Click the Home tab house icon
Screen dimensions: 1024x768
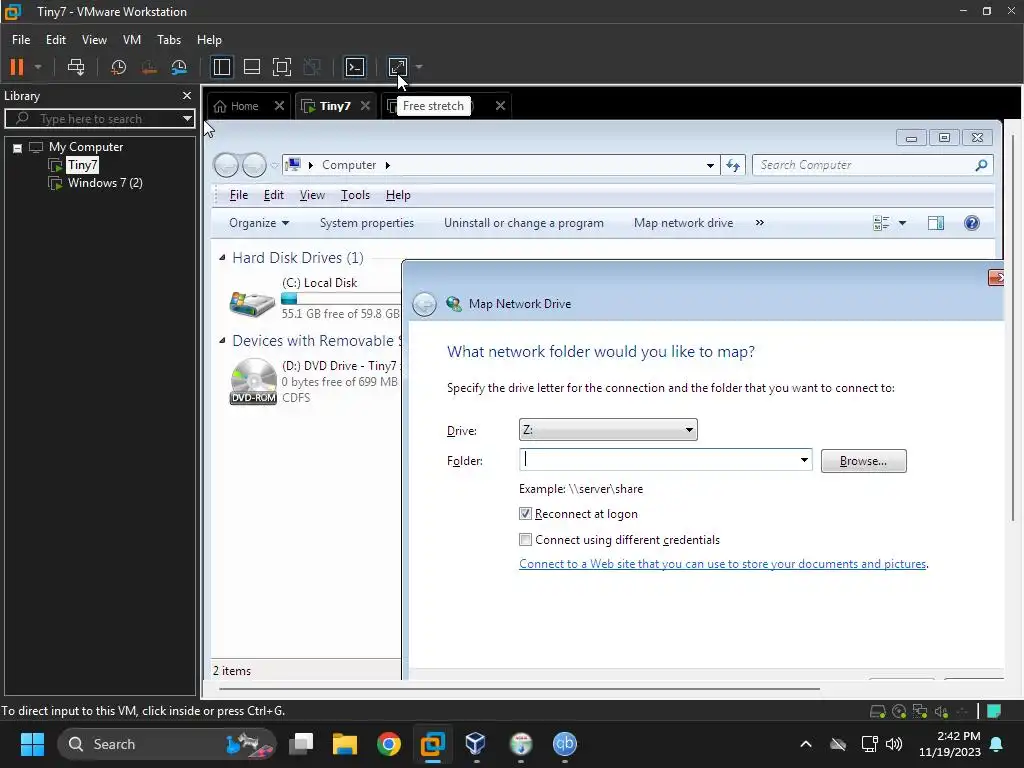click(220, 106)
